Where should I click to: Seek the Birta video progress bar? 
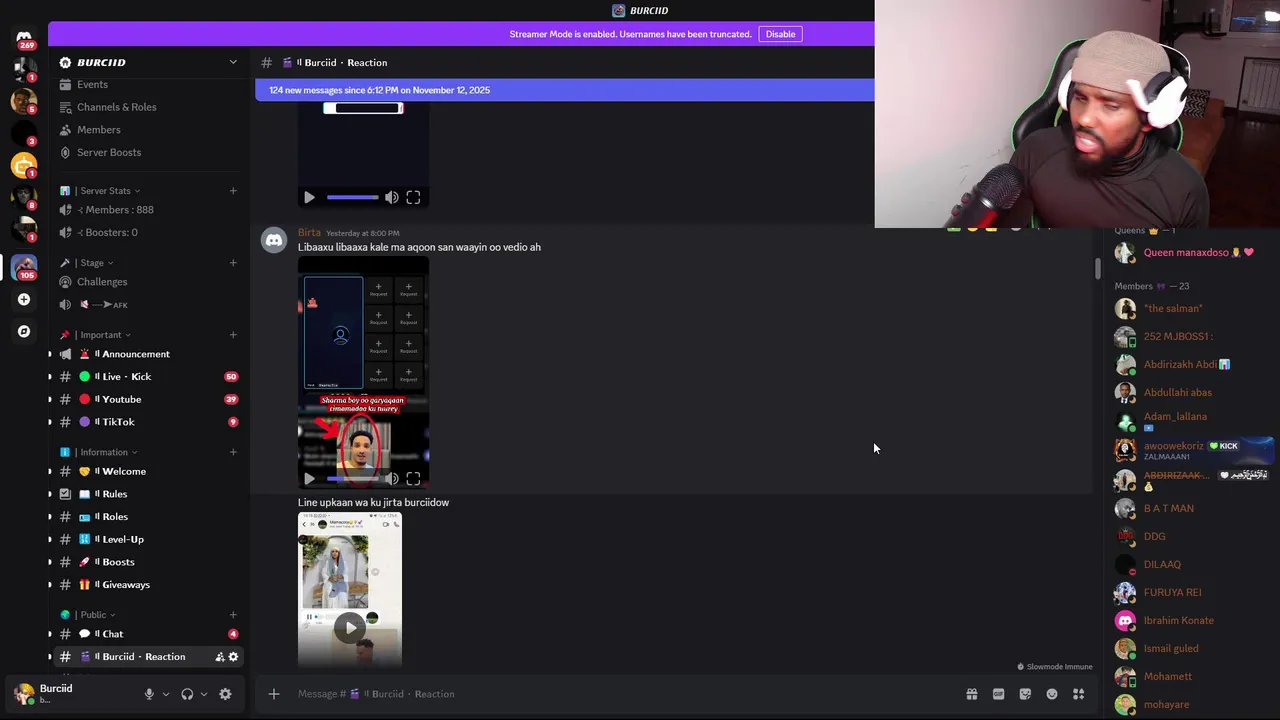click(x=352, y=479)
